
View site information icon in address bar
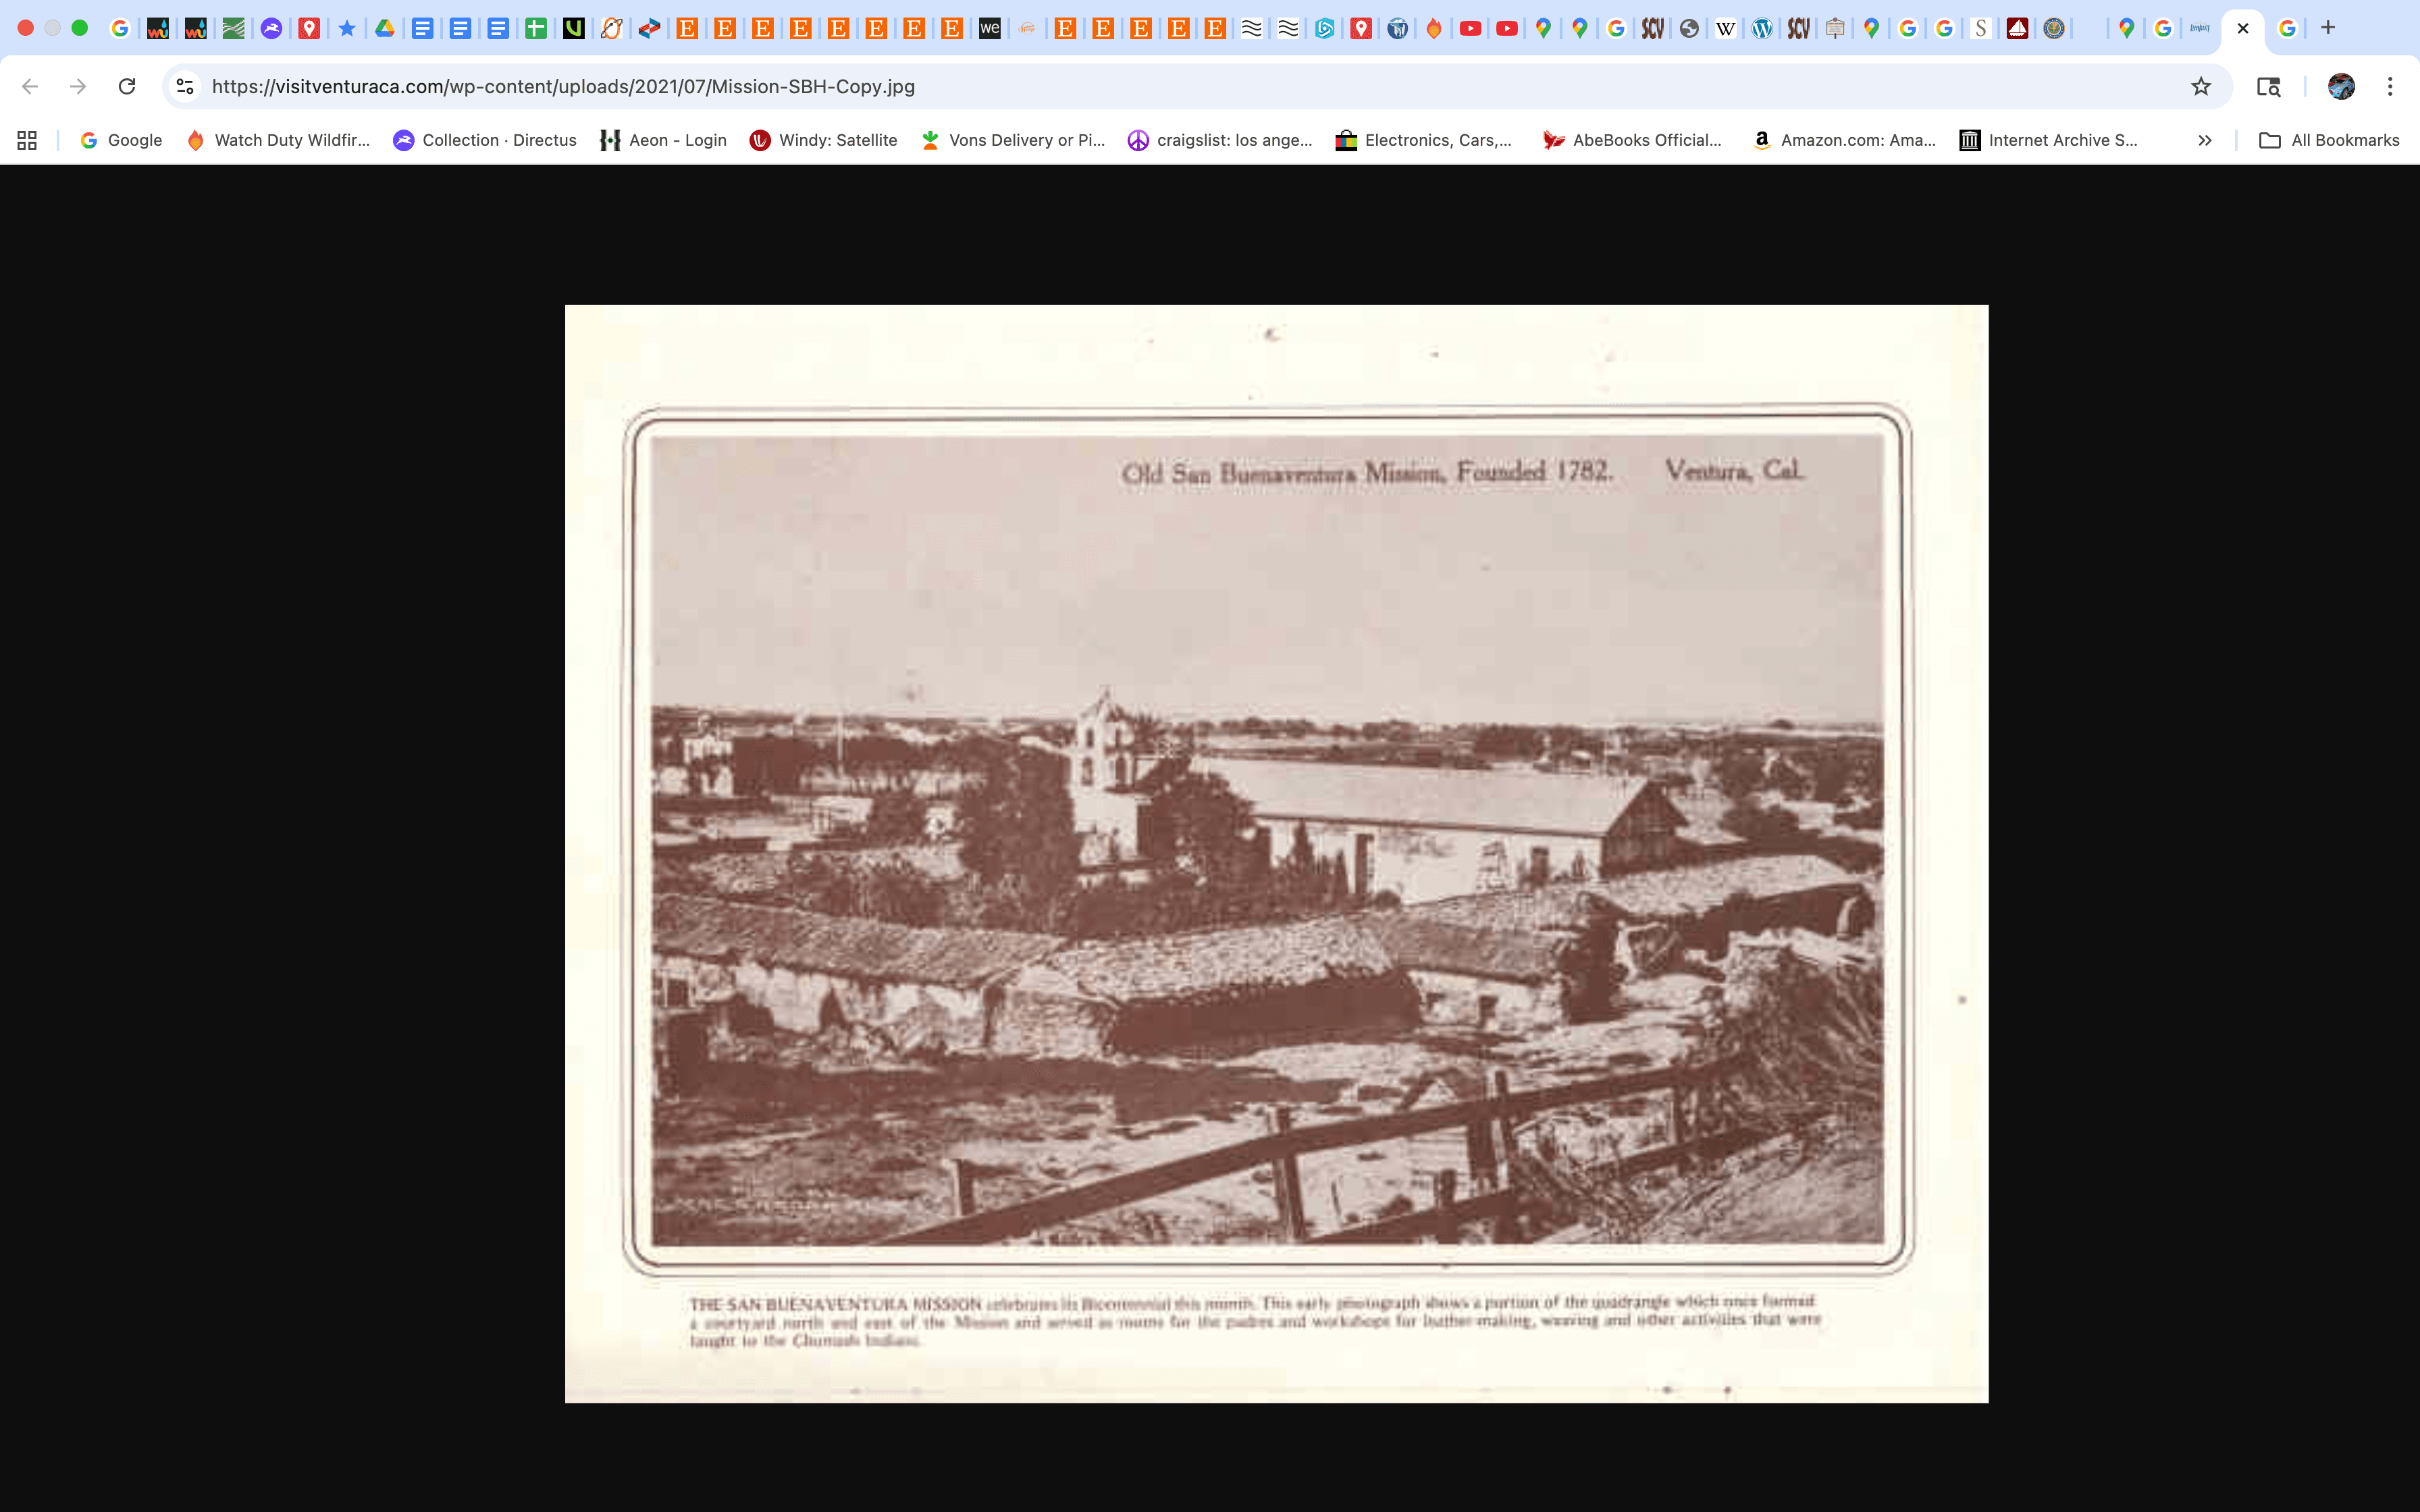coord(185,87)
